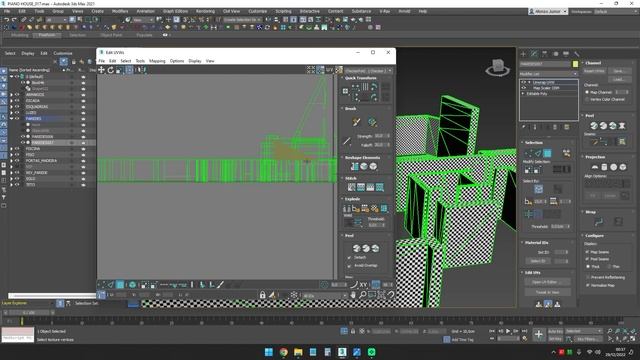Select the Thin seam display radio button
Screen dimensions: 640x360
[x=609, y=267]
